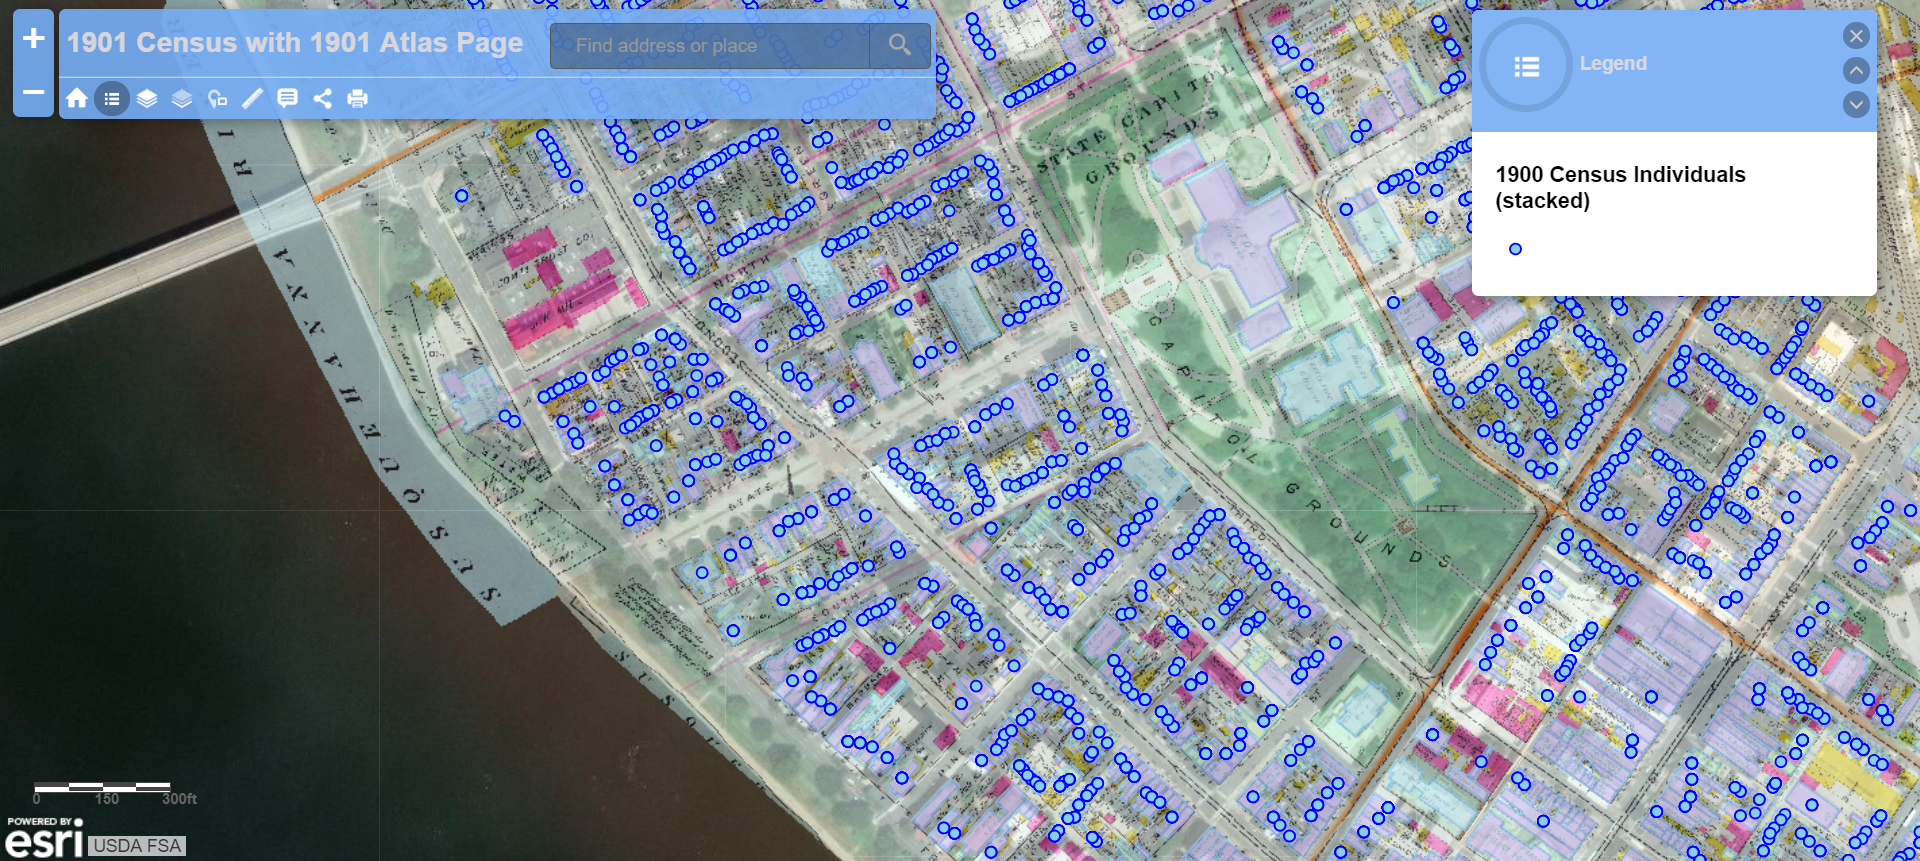The height and width of the screenshot is (861, 1920).
Task: Click the blue circle legend symbol
Action: 1515,249
